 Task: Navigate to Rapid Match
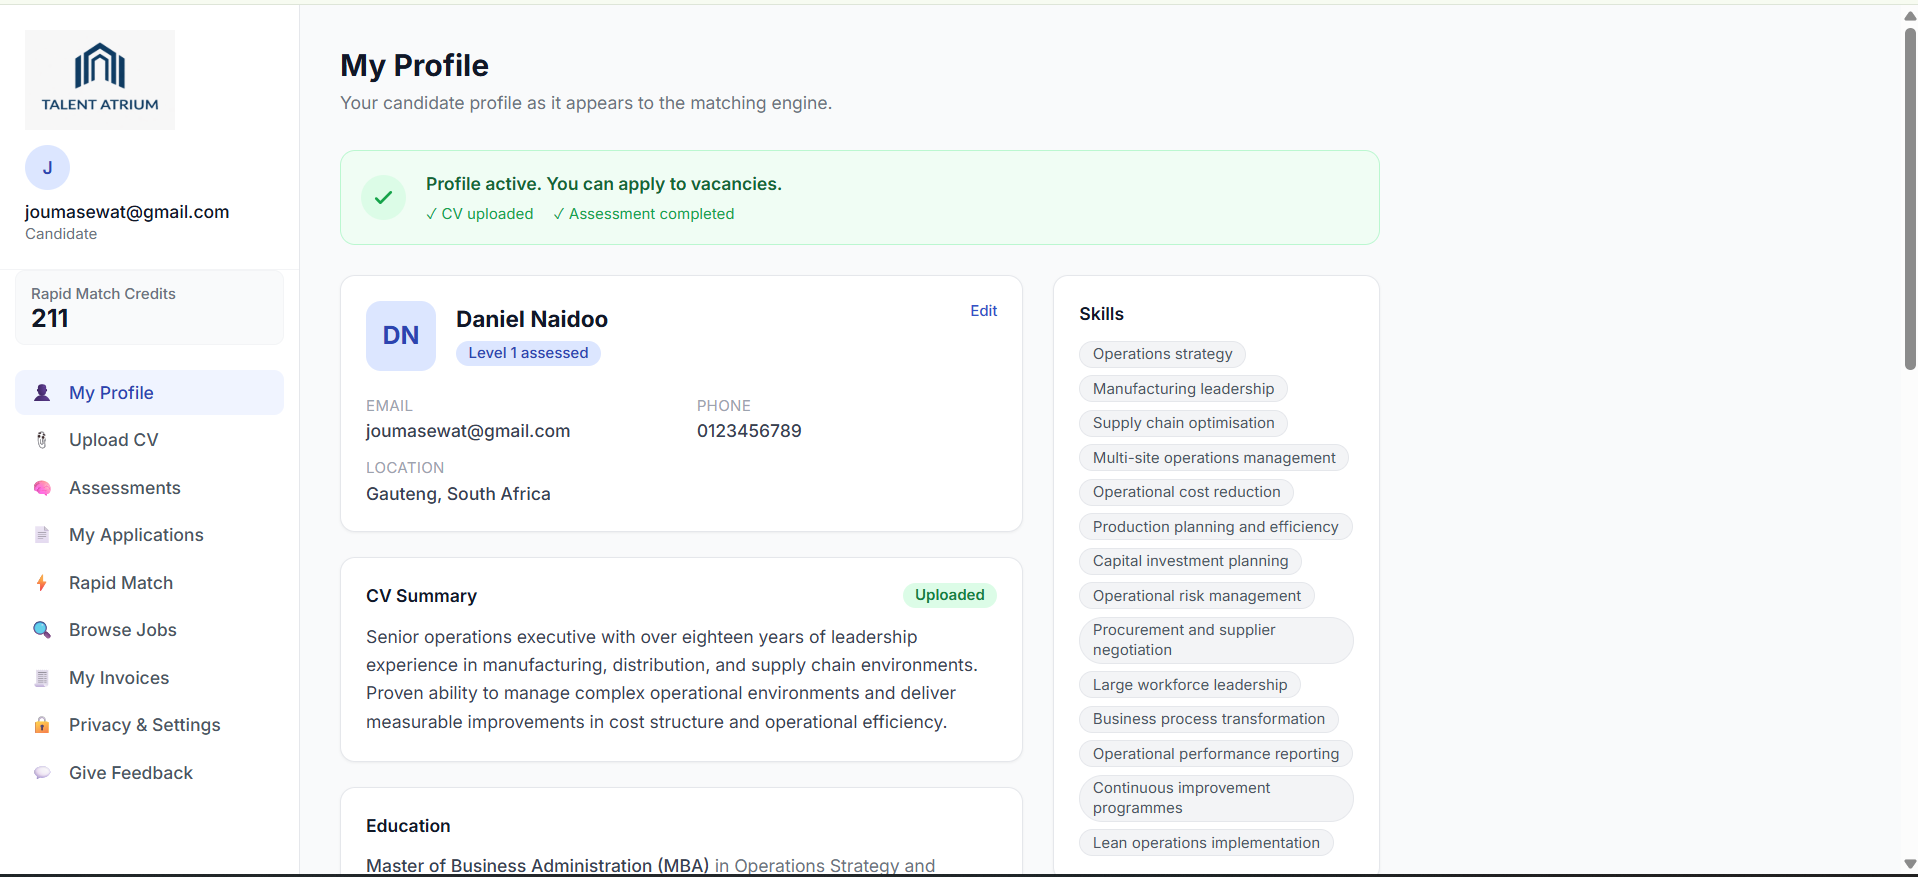(x=149, y=583)
